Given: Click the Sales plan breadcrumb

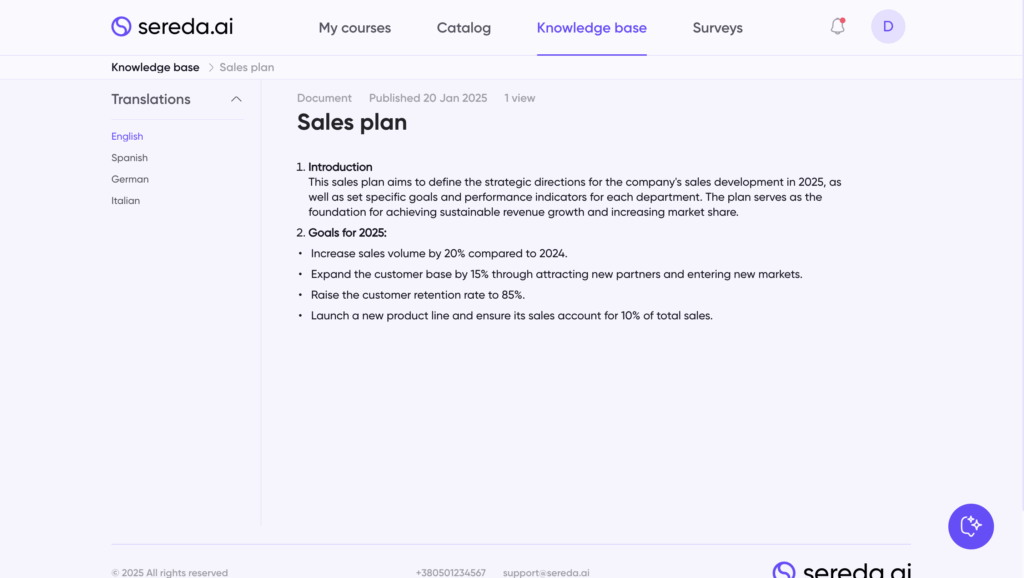Looking at the screenshot, I should (x=247, y=68).
